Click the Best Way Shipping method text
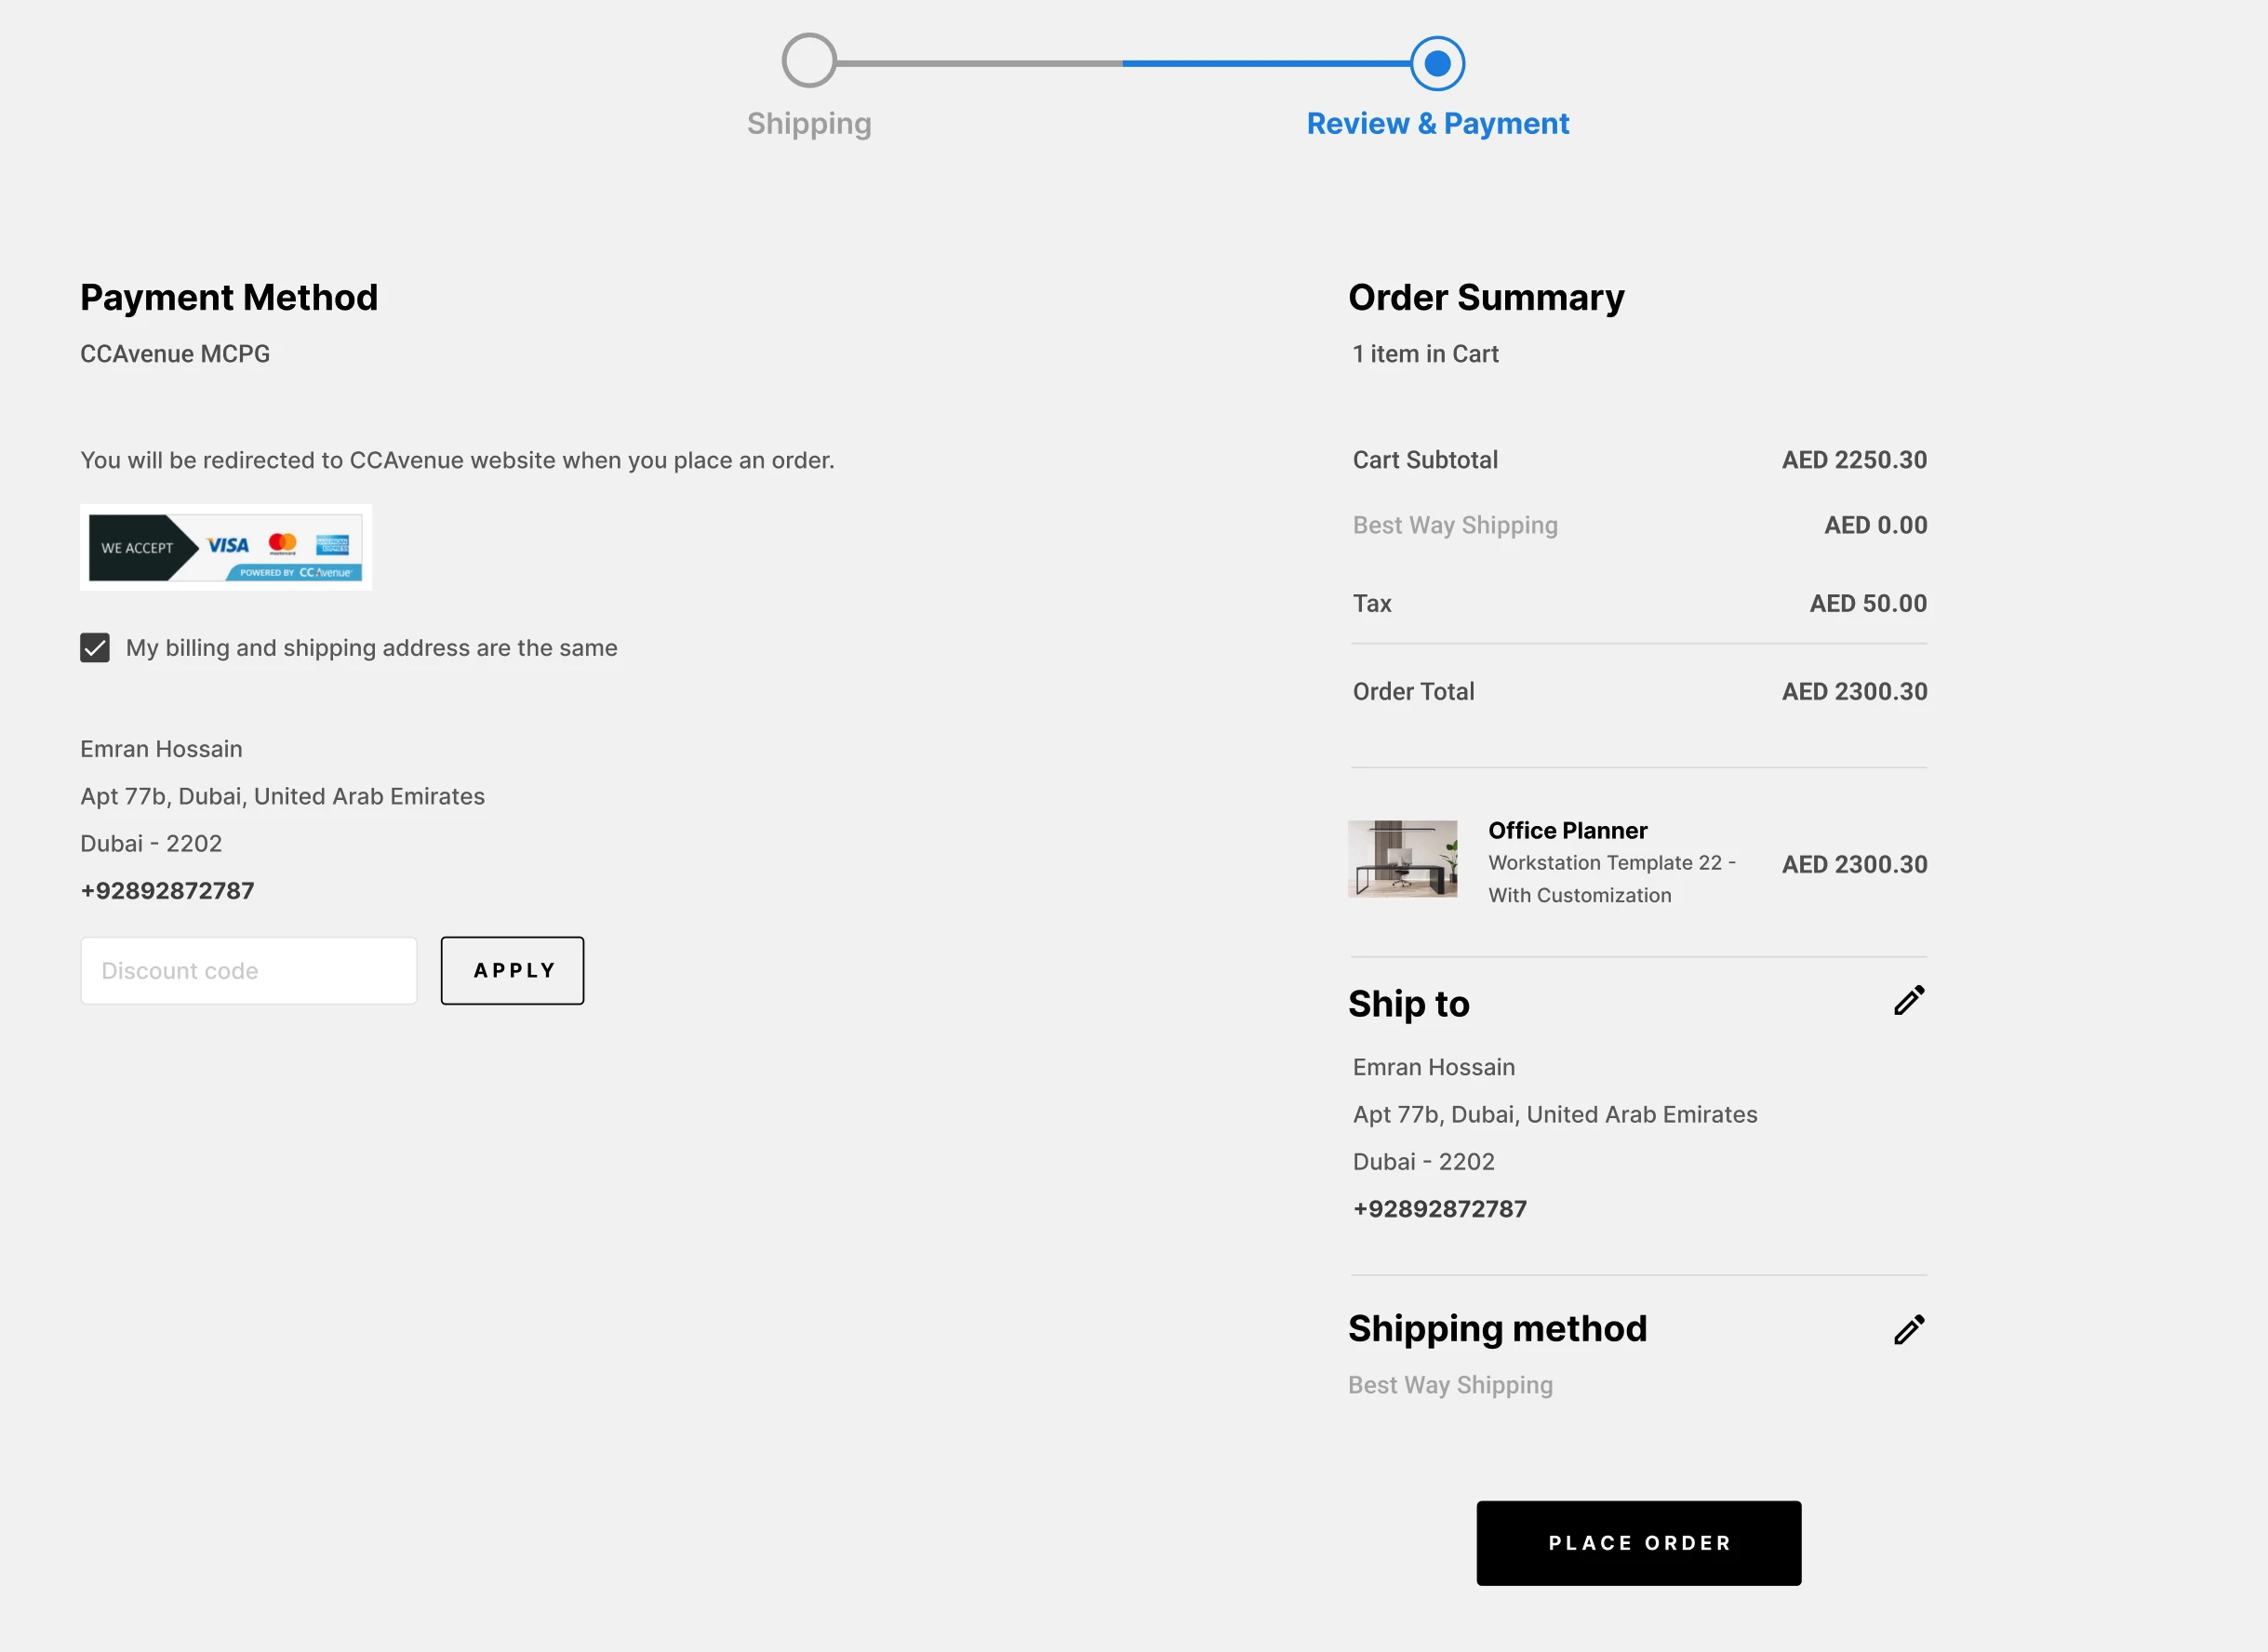Image resolution: width=2268 pixels, height=1652 pixels. click(x=1450, y=1385)
